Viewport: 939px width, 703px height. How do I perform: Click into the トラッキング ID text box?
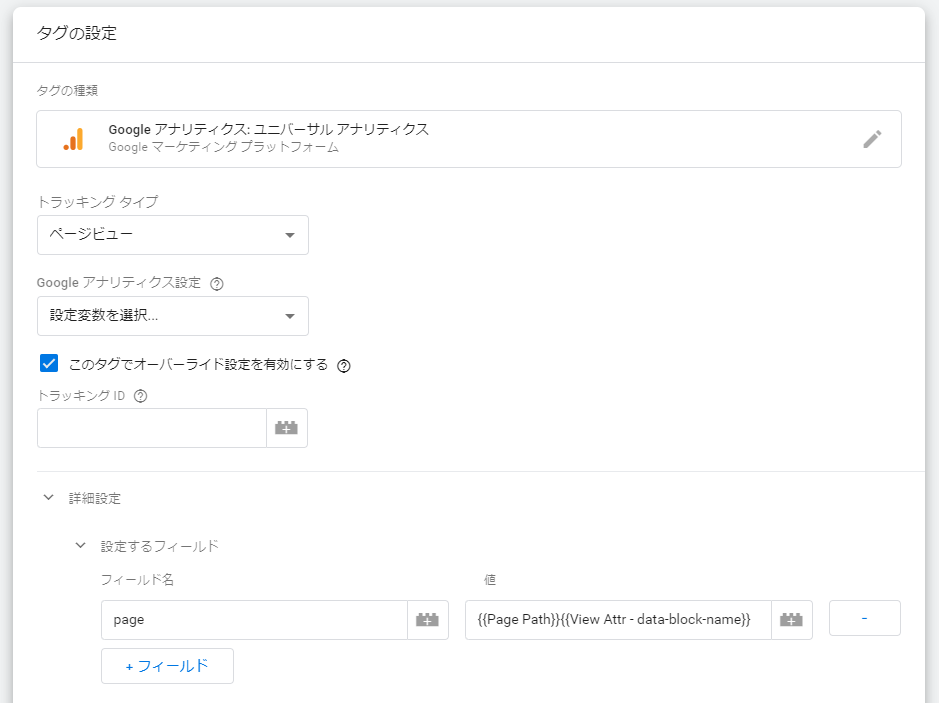click(151, 428)
